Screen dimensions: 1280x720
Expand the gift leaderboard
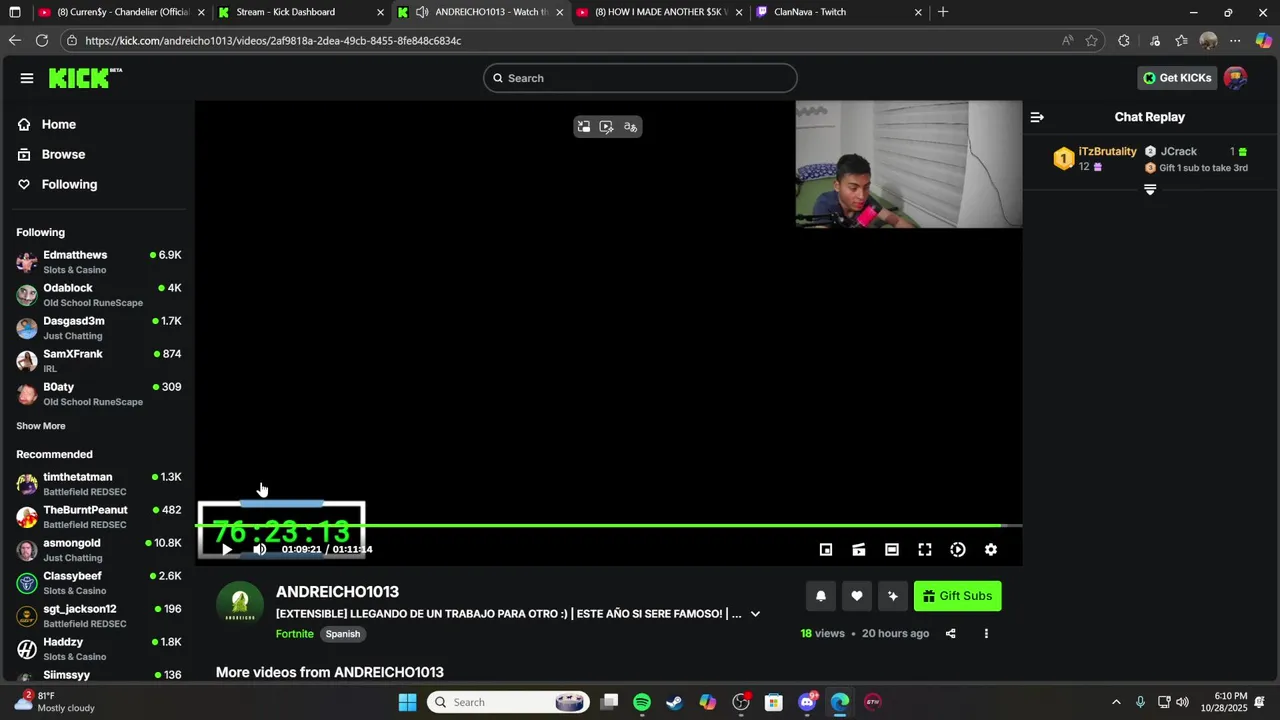1150,190
